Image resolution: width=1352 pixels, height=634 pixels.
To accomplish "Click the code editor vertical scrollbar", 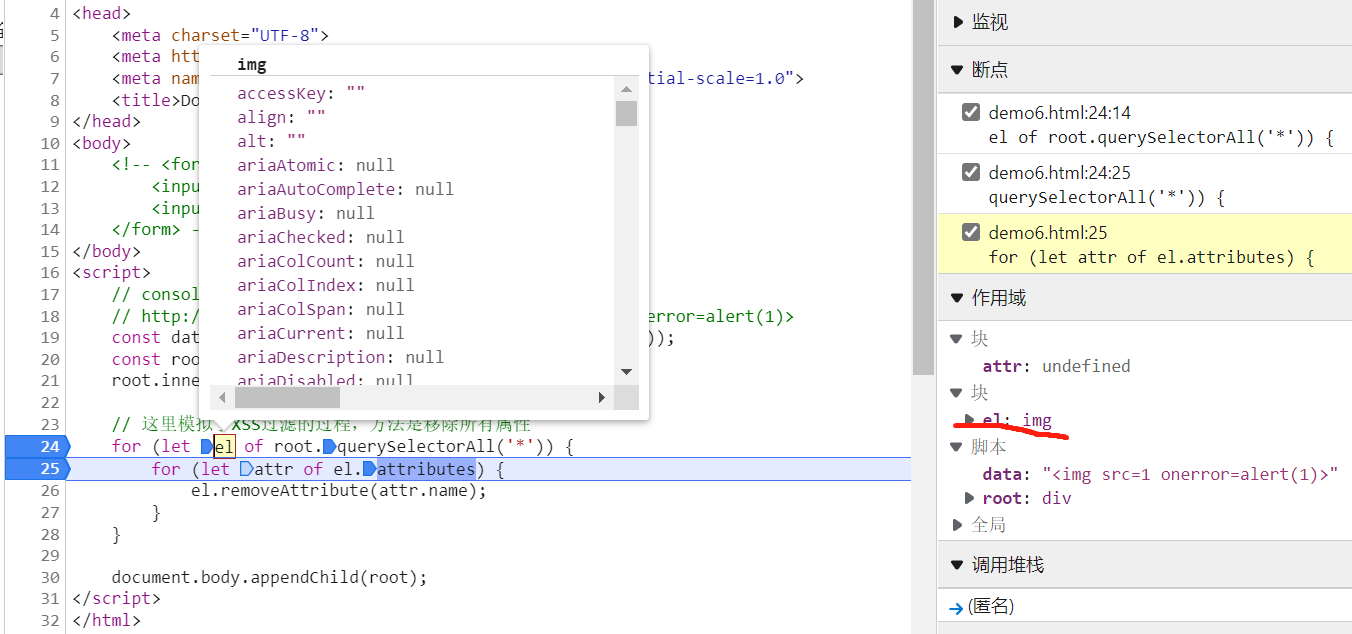I will [923, 187].
